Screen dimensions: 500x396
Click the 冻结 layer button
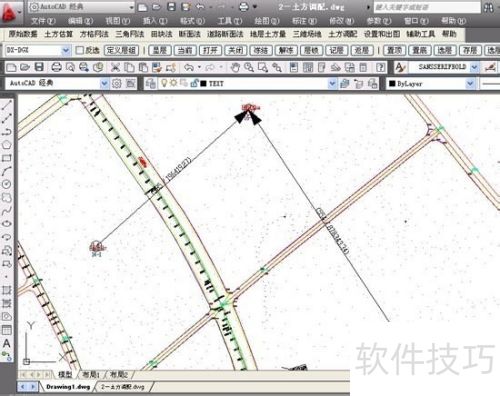[261, 50]
